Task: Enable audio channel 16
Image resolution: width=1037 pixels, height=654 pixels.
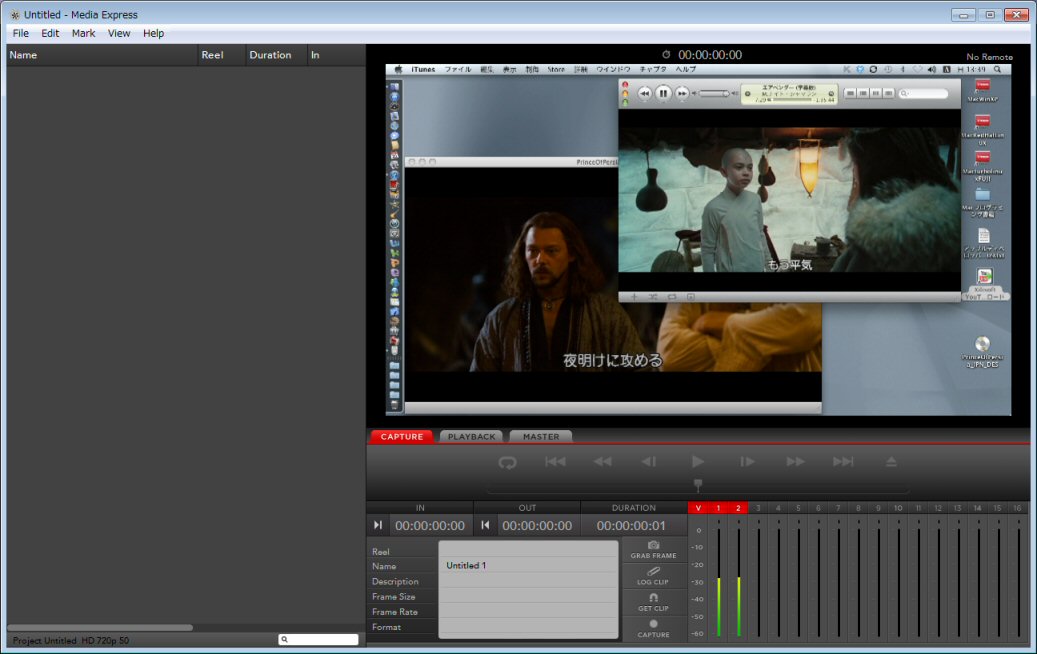Action: coord(1017,508)
